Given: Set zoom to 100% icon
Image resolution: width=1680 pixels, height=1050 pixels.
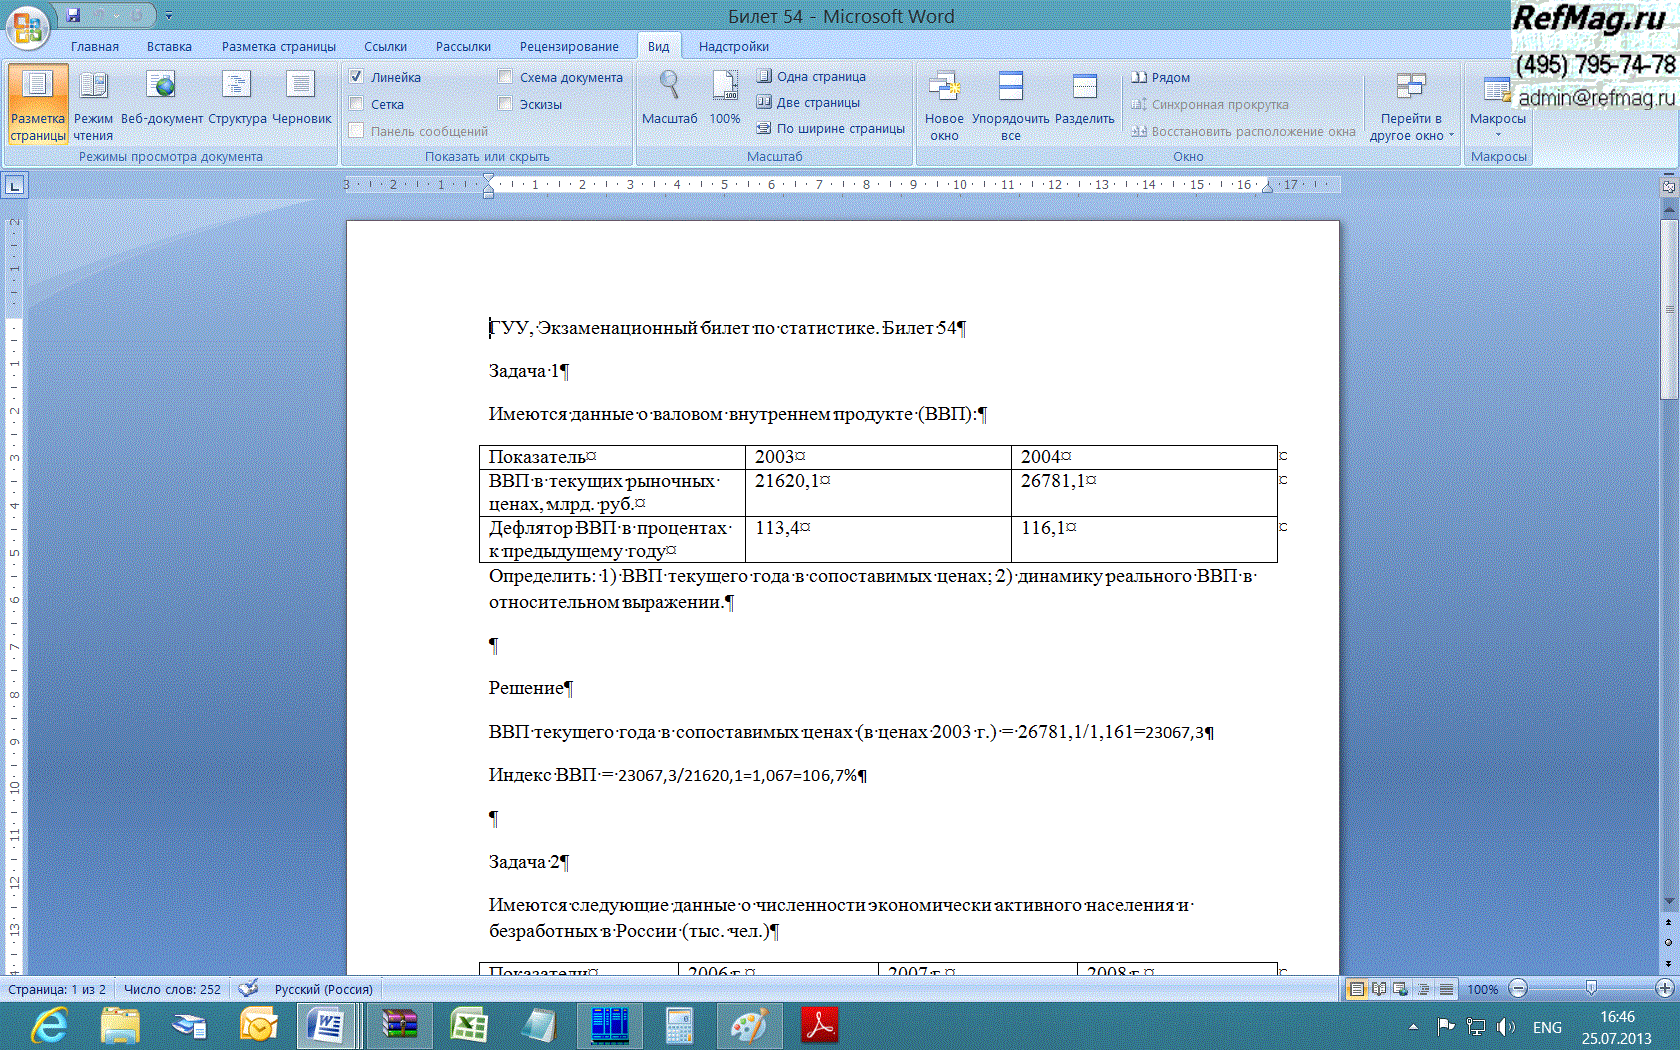Looking at the screenshot, I should pos(725,98).
